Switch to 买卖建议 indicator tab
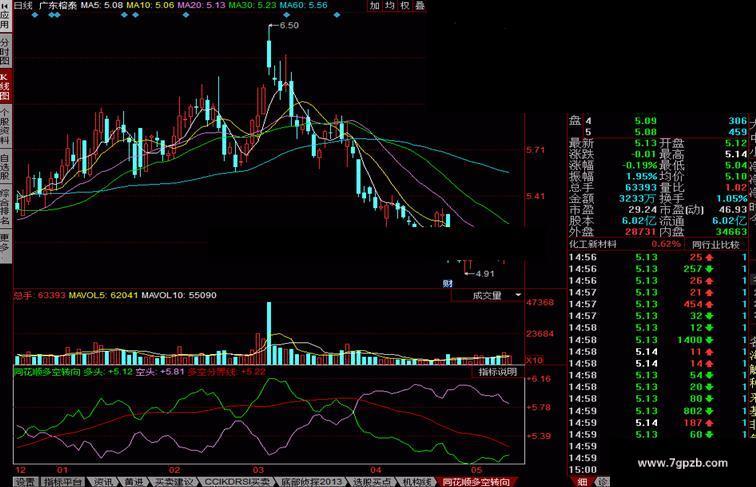 [174, 482]
